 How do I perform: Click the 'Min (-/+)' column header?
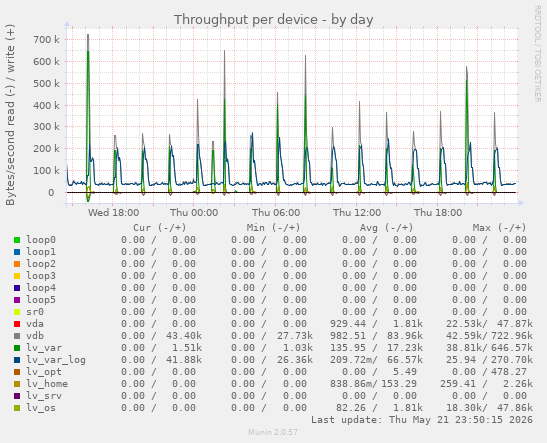point(273,228)
